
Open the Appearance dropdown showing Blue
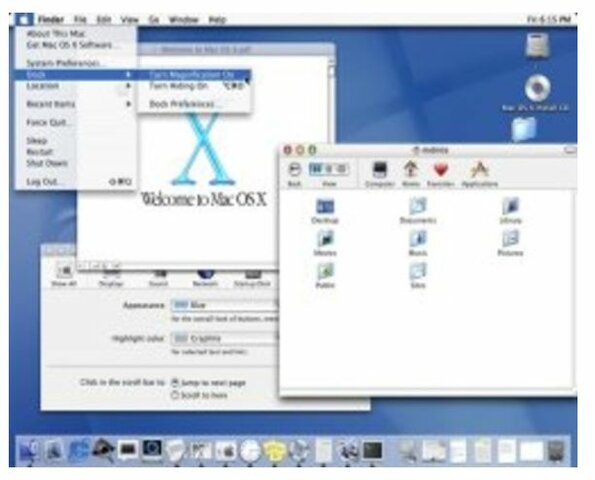[x=225, y=305]
